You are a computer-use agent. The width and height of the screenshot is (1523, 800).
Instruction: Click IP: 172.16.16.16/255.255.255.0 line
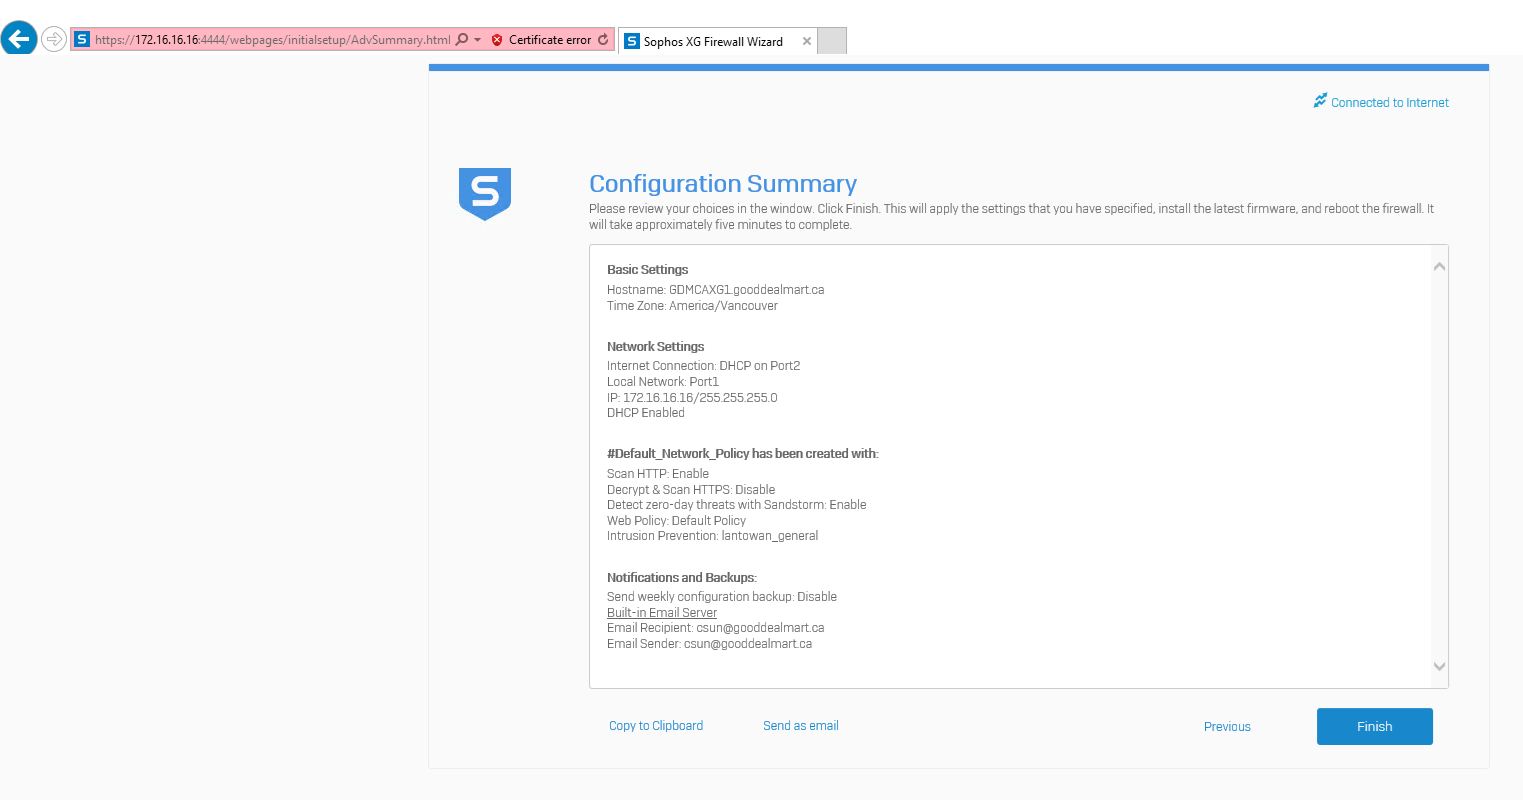pos(692,398)
